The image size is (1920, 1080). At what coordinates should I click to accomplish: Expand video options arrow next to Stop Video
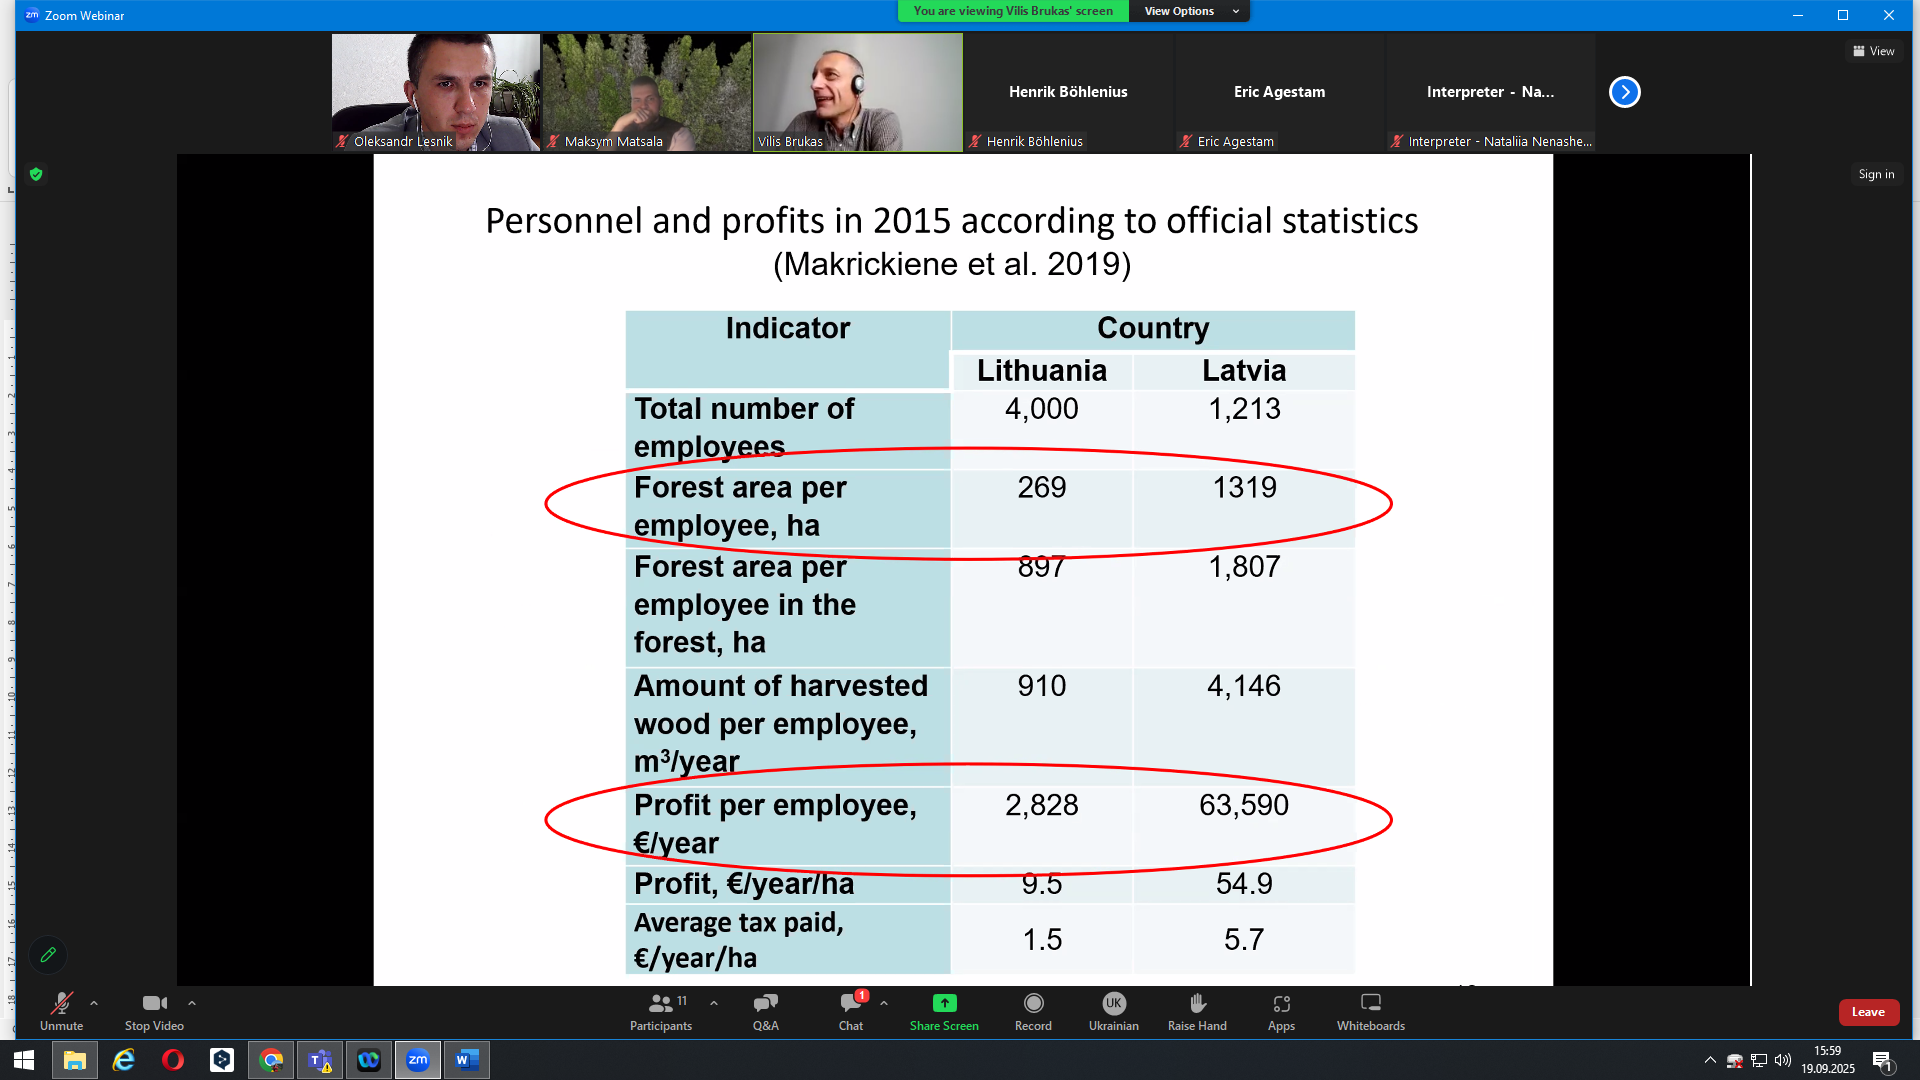click(192, 1003)
